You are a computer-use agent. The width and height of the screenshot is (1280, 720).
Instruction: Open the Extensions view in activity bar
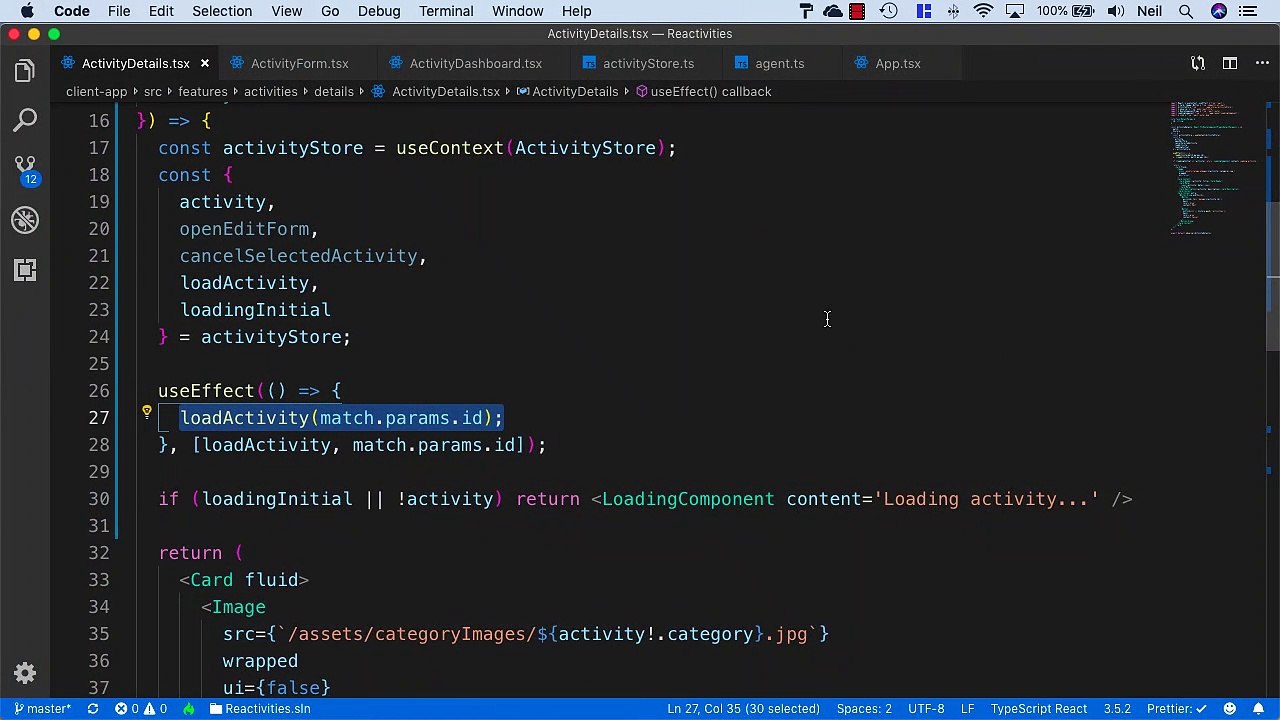pyautogui.click(x=25, y=270)
